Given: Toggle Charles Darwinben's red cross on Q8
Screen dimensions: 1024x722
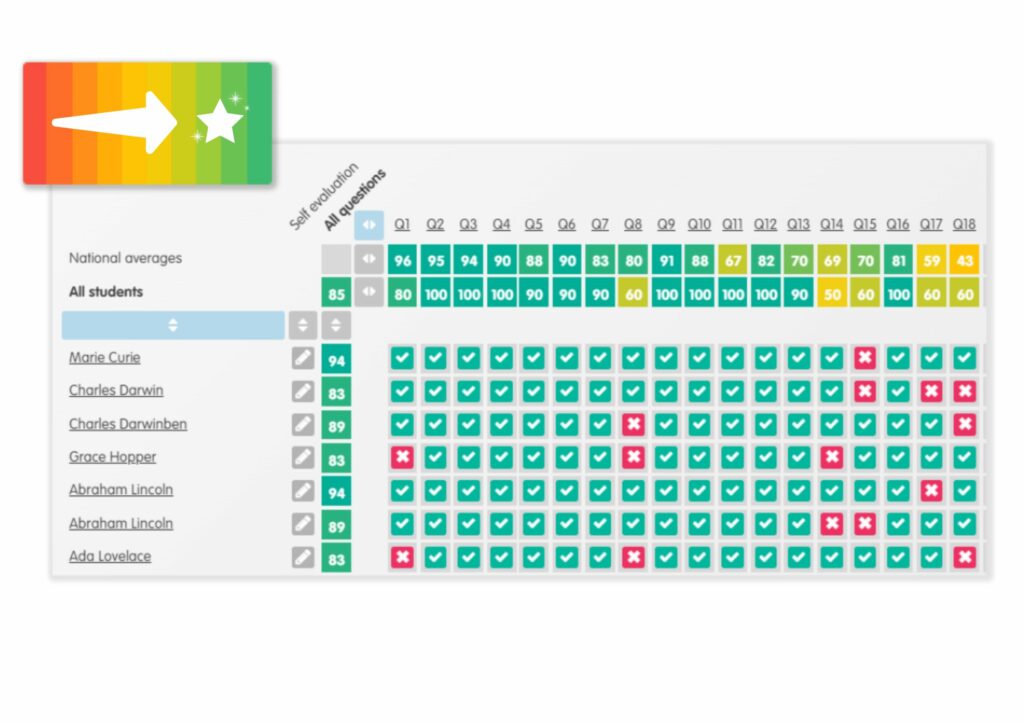Looking at the screenshot, I should click(x=633, y=424).
